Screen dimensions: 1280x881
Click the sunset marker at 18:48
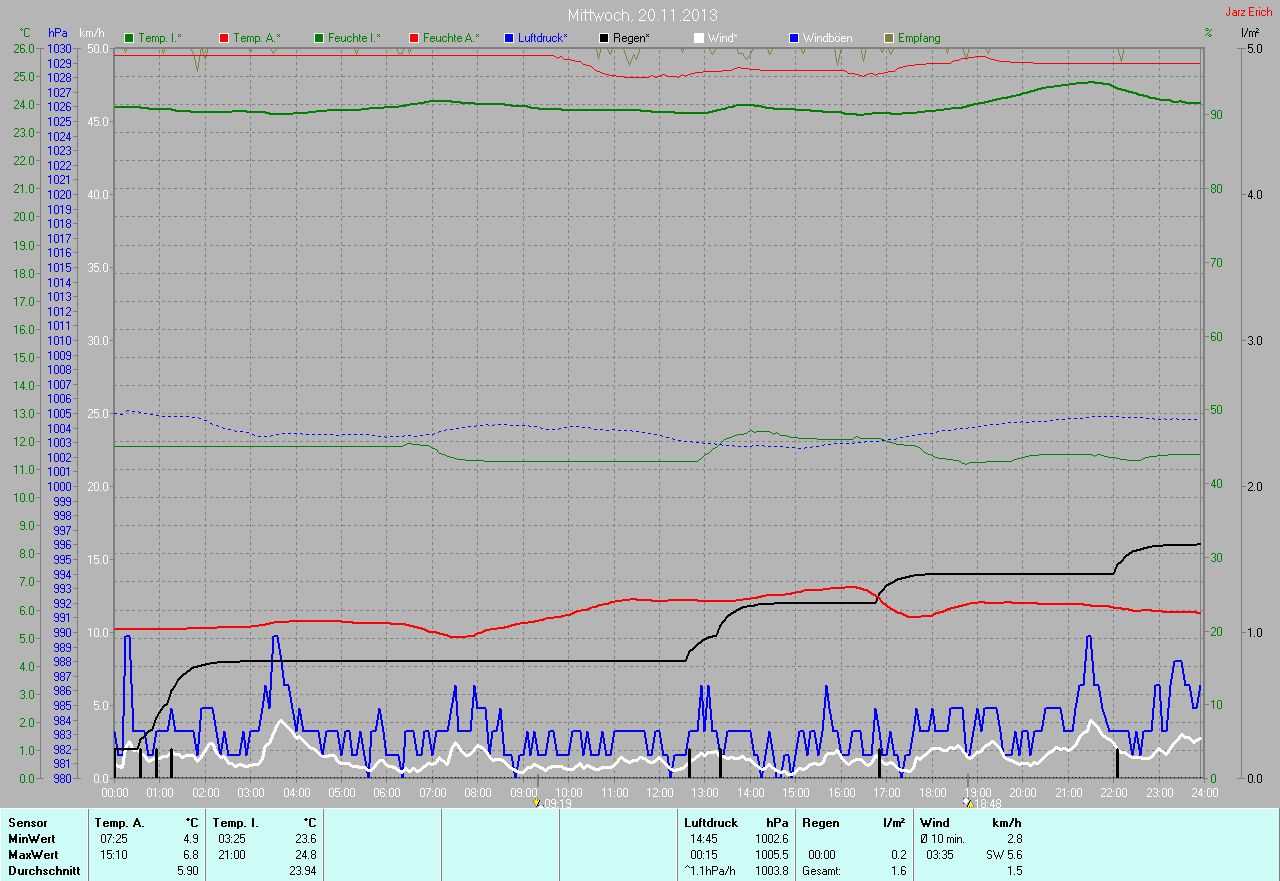[967, 803]
